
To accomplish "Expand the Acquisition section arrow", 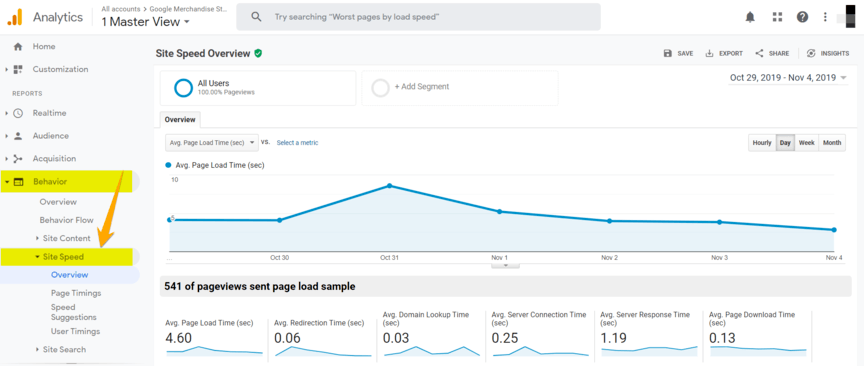I will (x=6, y=159).
